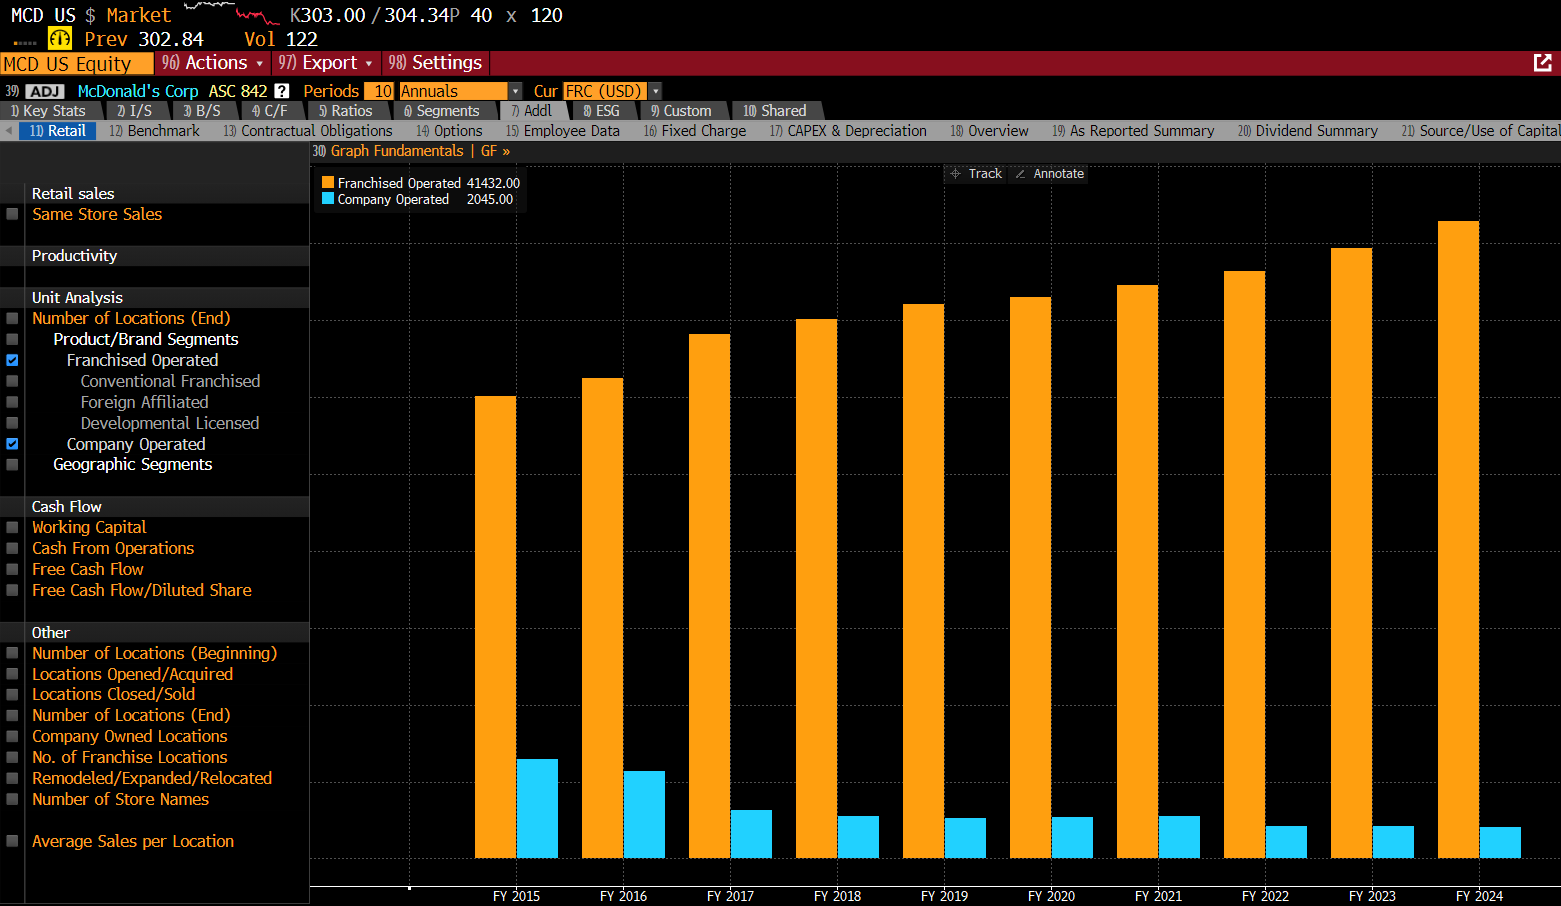Expand the FRC (USD) currency dropdown arrow
This screenshot has width=1561, height=906.
tap(655, 91)
